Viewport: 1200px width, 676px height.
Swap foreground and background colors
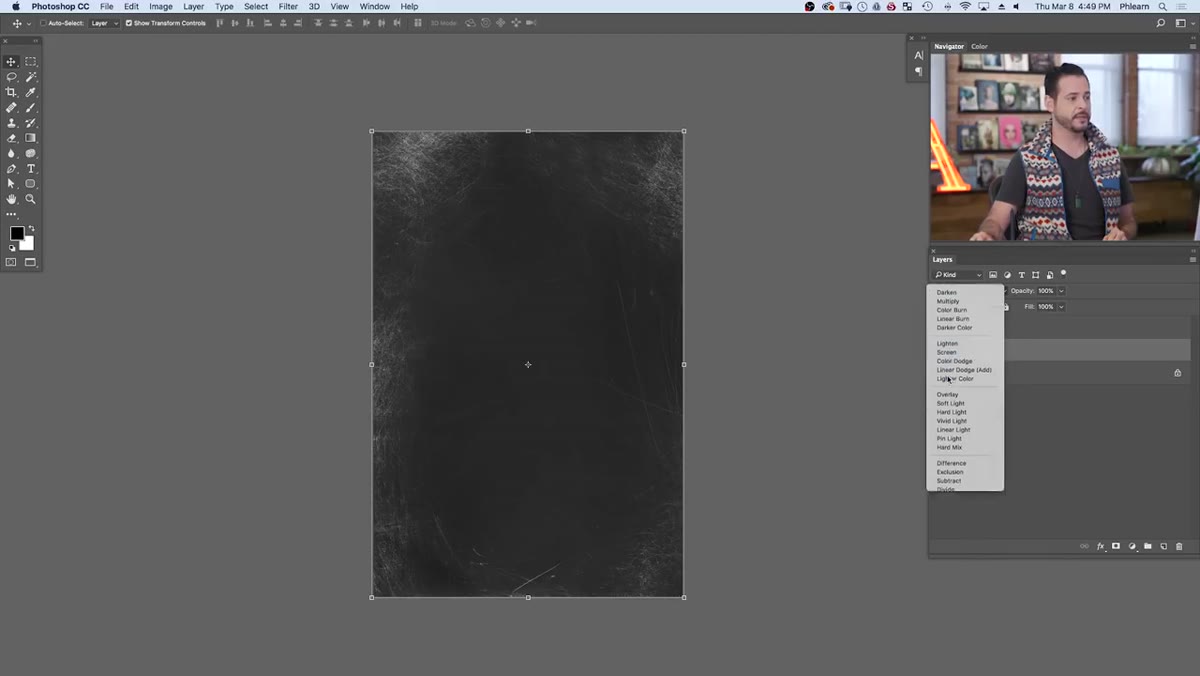click(31, 229)
